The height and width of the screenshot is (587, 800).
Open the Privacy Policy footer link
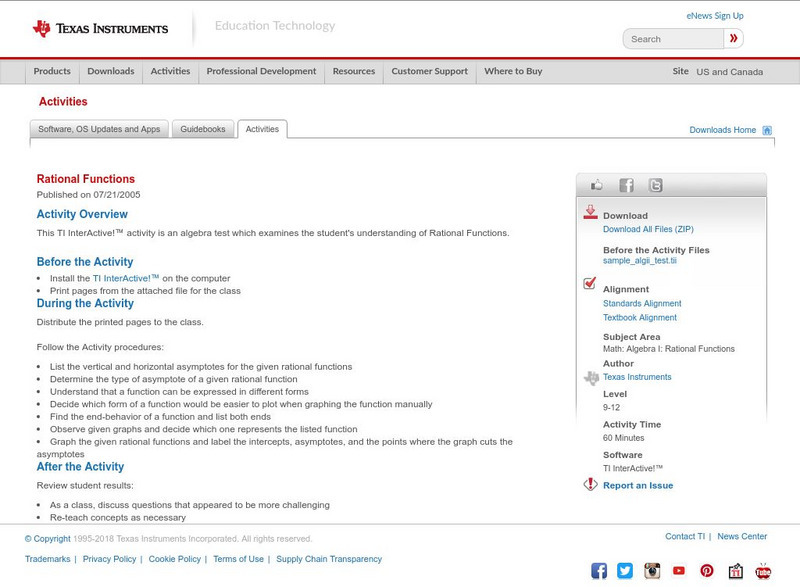click(109, 559)
